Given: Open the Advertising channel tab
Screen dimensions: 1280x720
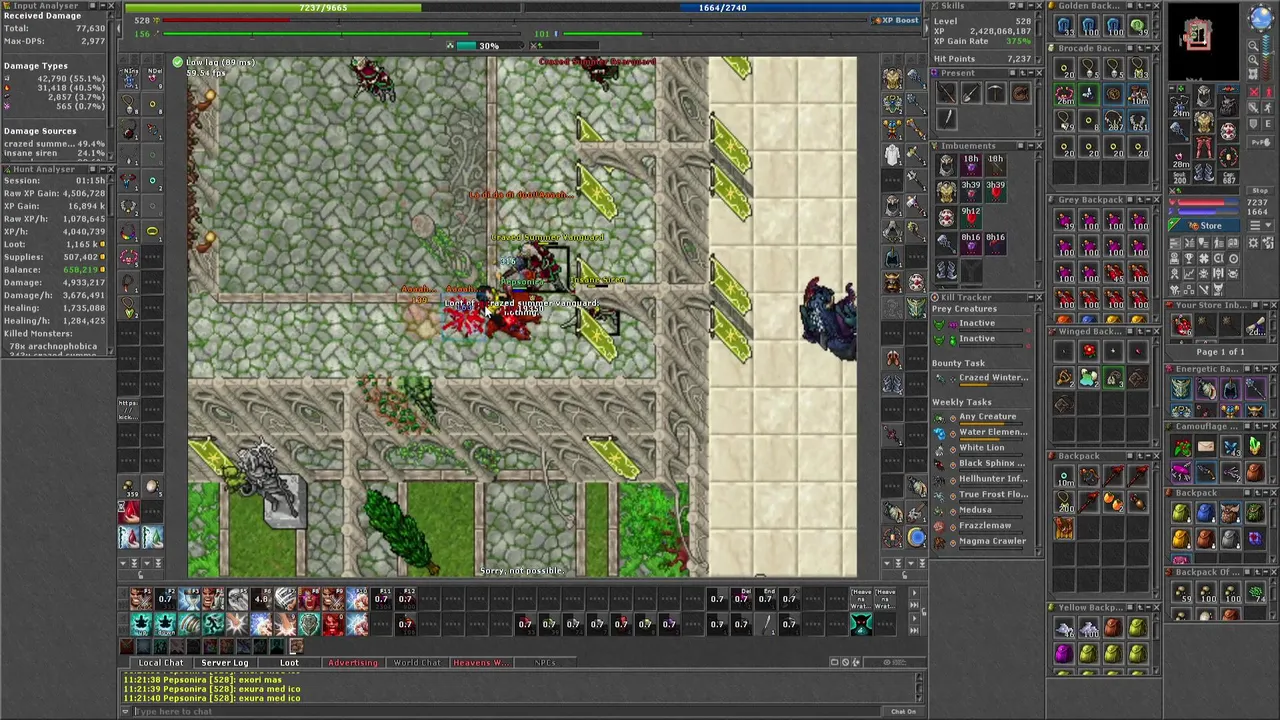Looking at the screenshot, I should click(353, 662).
